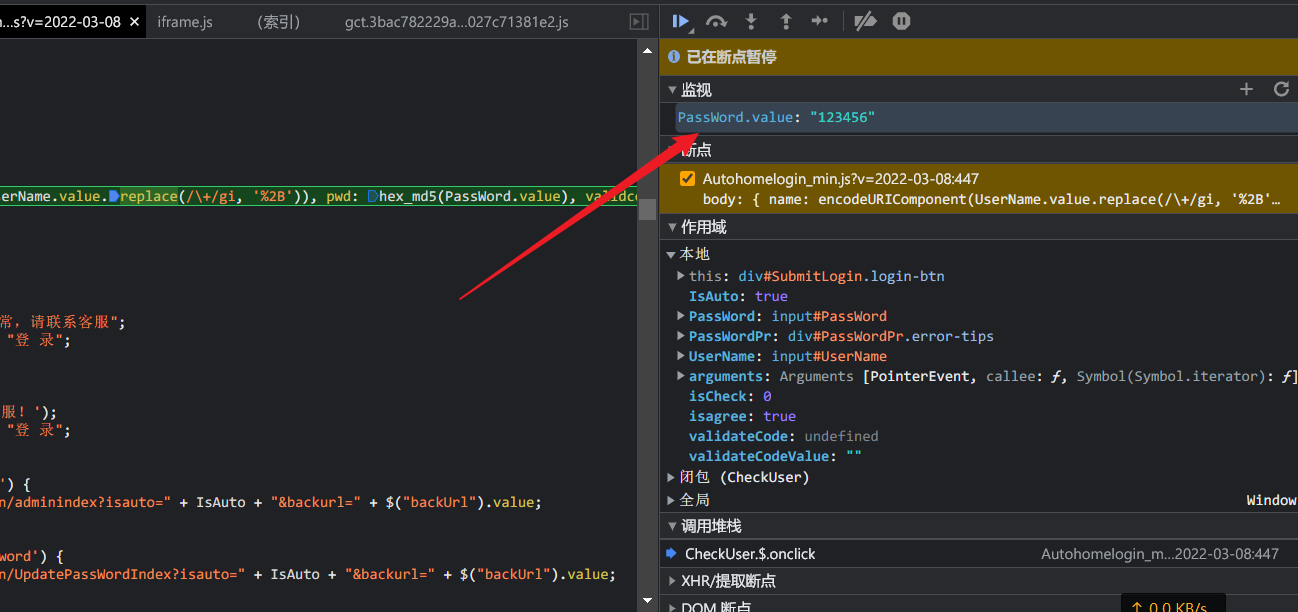This screenshot has height=612, width=1298.
Task: Toggle pause on exceptions icon
Action: (901, 21)
